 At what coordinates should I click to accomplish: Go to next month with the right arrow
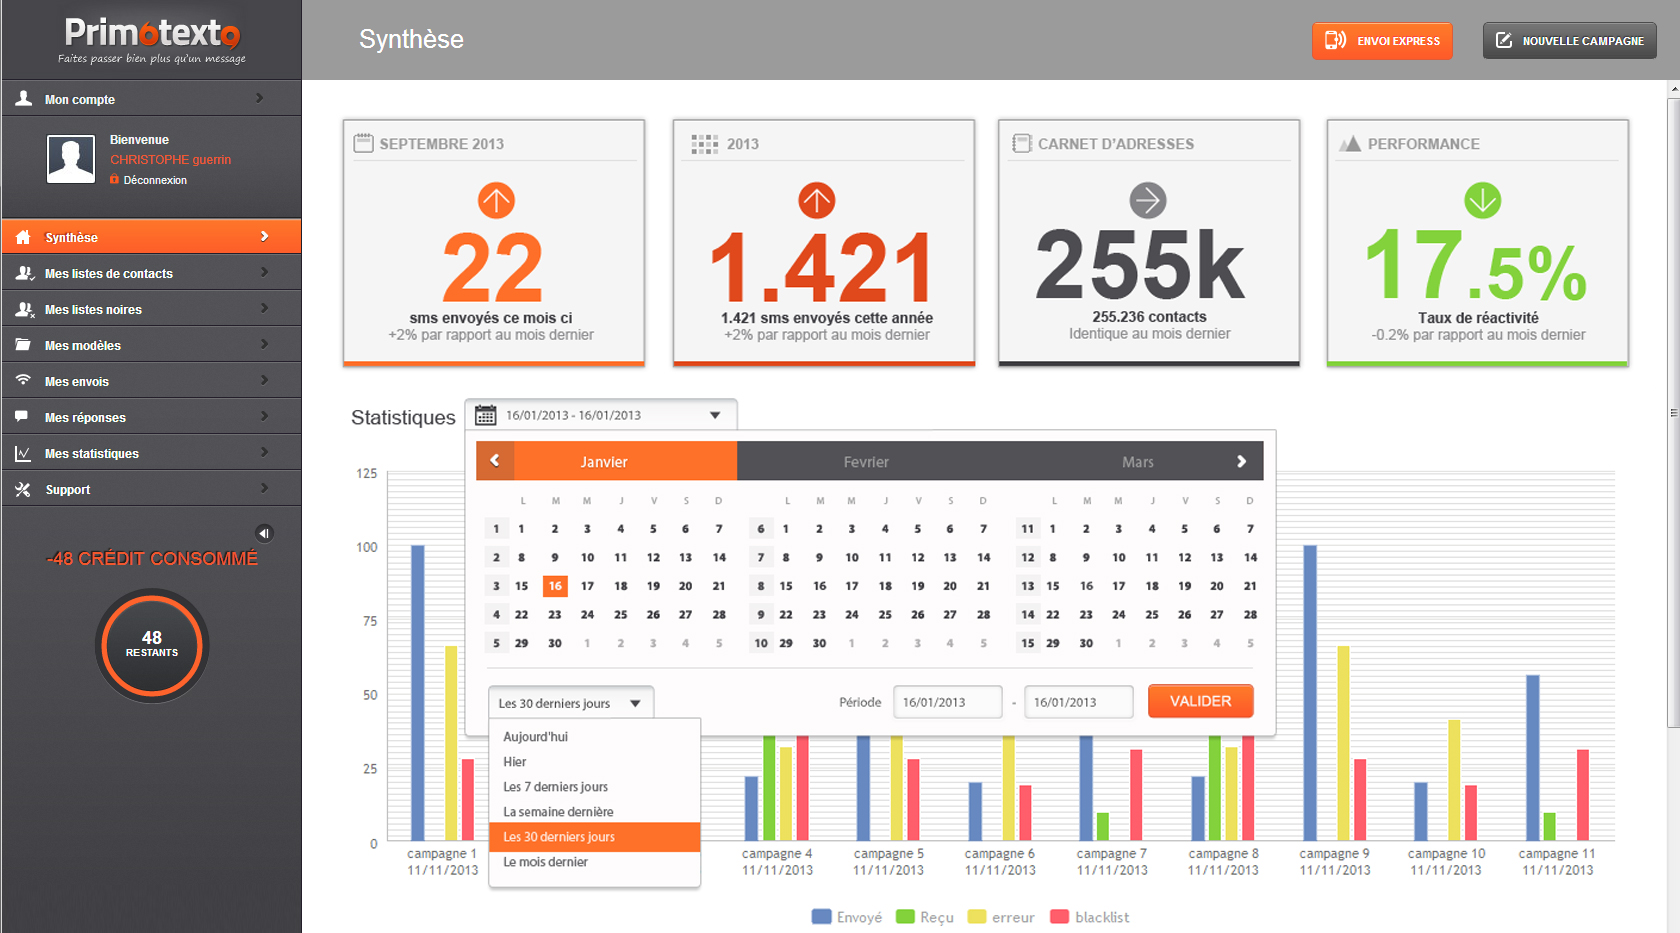point(1241,461)
